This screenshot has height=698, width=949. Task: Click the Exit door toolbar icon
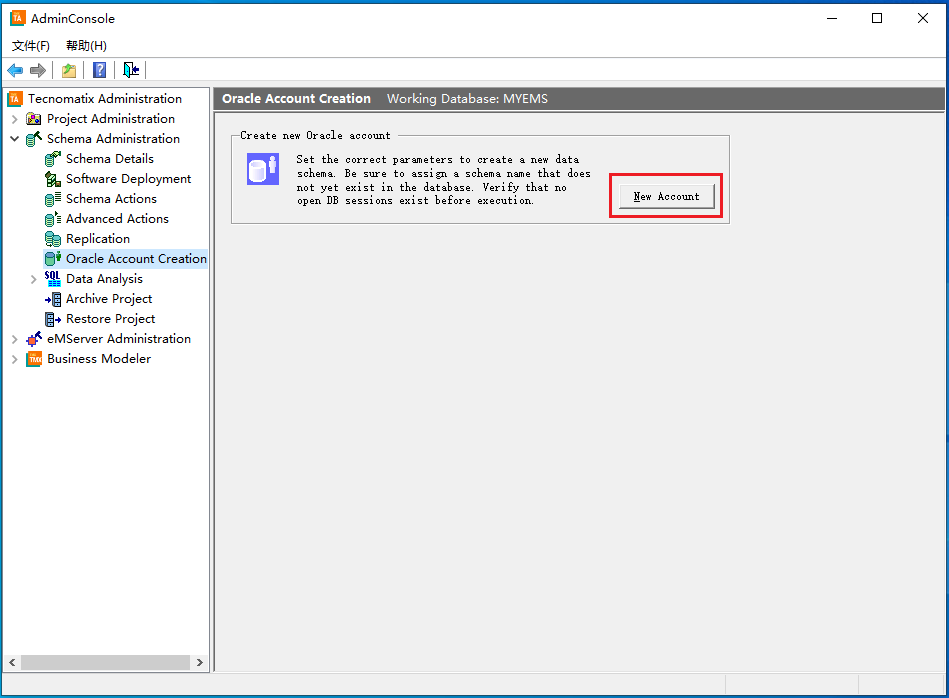click(131, 70)
